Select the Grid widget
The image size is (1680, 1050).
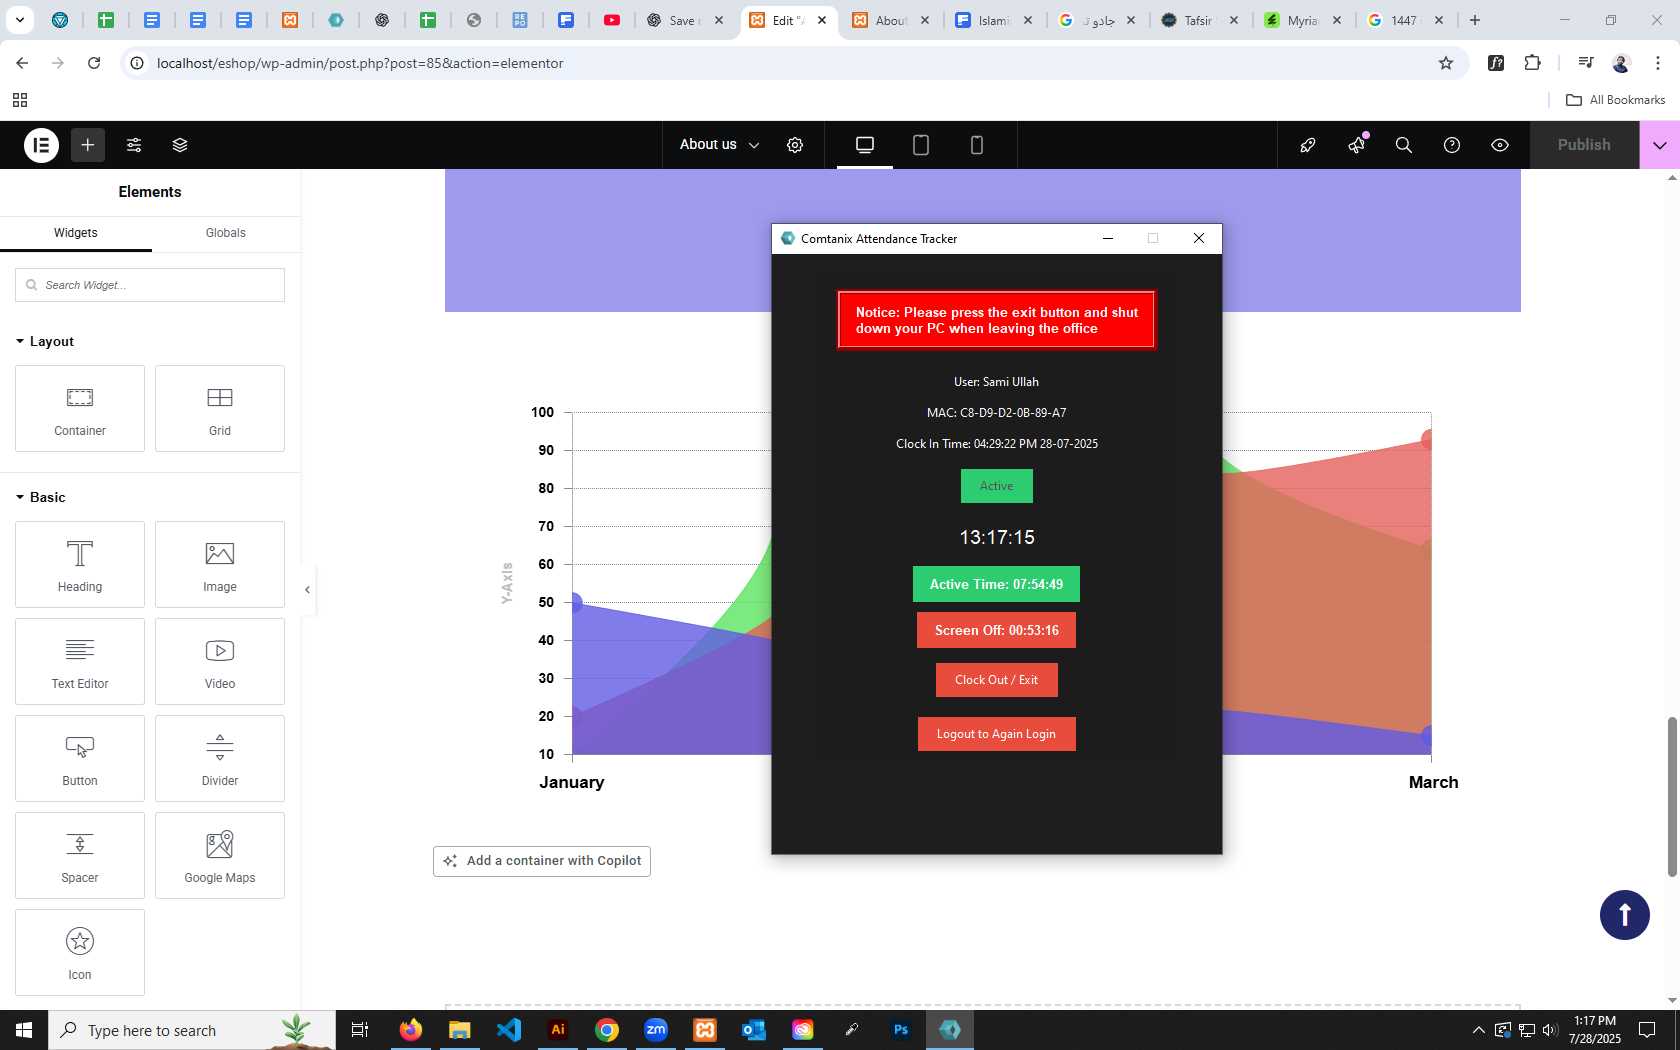(x=220, y=408)
